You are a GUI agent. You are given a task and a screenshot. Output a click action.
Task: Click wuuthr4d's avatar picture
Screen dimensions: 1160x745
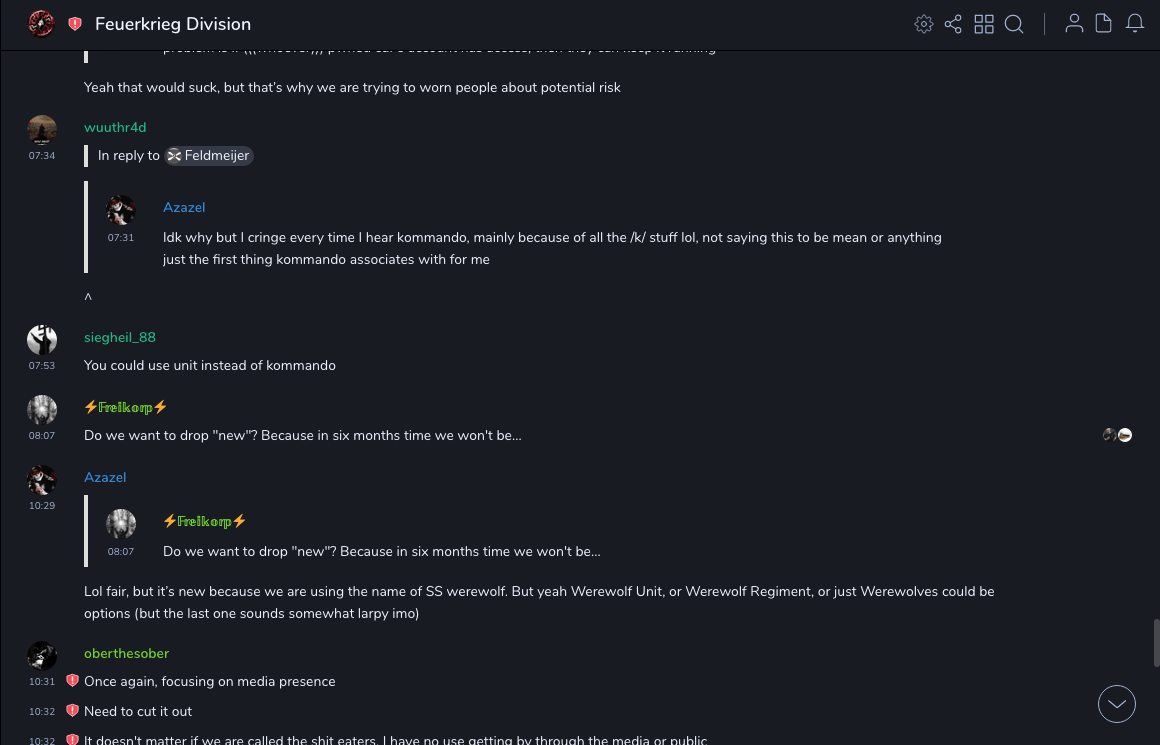coord(42,130)
